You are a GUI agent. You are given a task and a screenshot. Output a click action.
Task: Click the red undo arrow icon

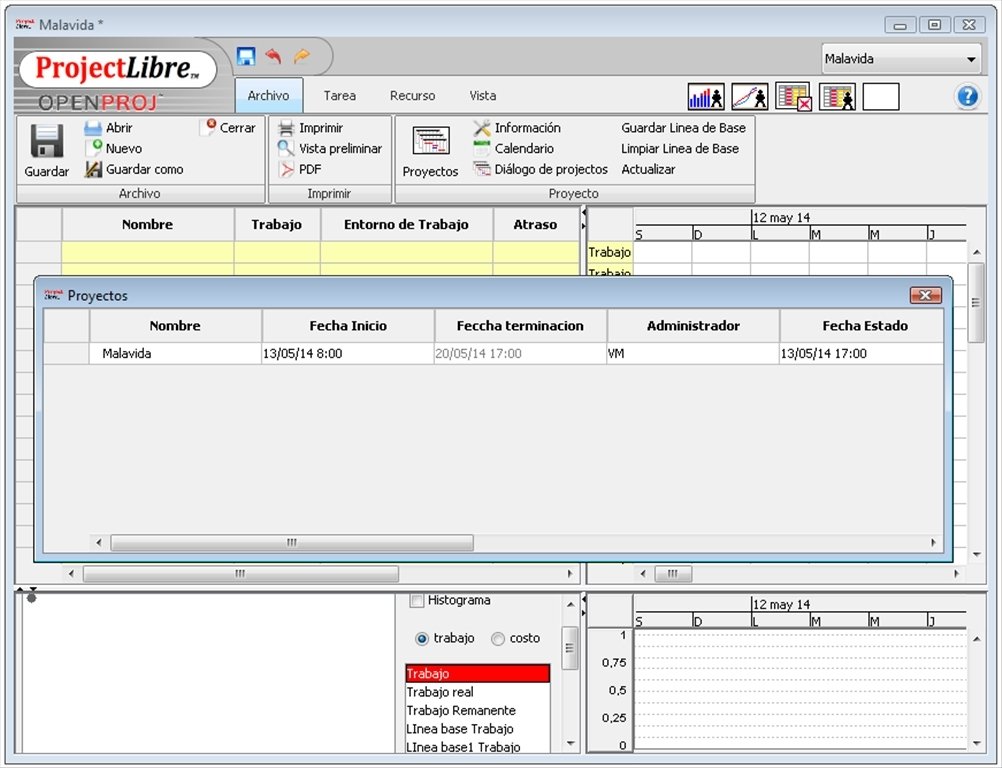(x=274, y=56)
